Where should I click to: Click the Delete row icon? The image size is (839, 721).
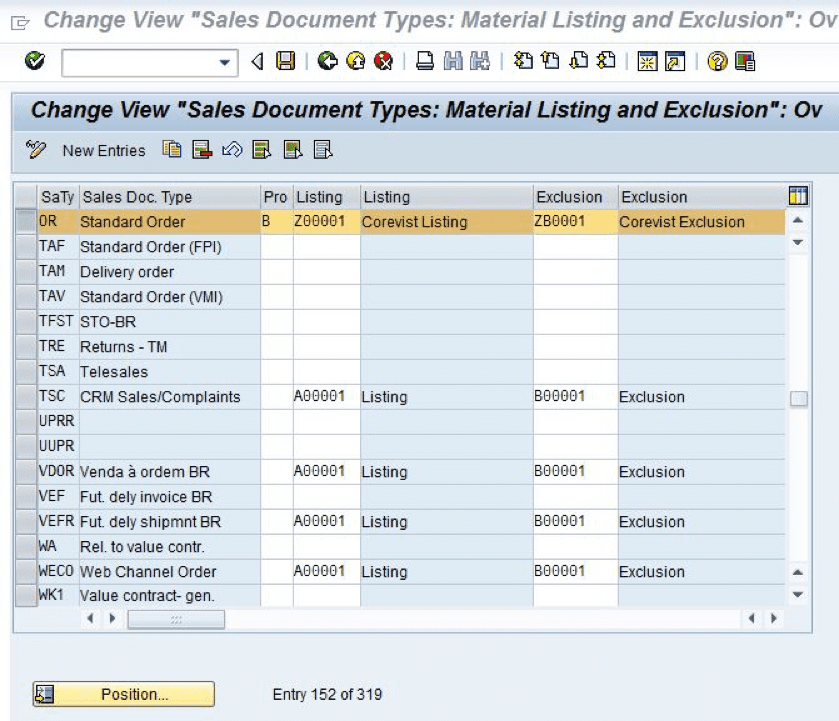click(202, 151)
